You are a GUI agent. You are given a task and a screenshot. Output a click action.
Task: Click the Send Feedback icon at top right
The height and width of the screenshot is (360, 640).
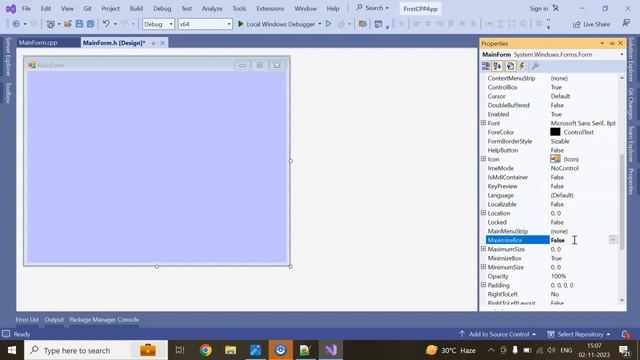(627, 24)
